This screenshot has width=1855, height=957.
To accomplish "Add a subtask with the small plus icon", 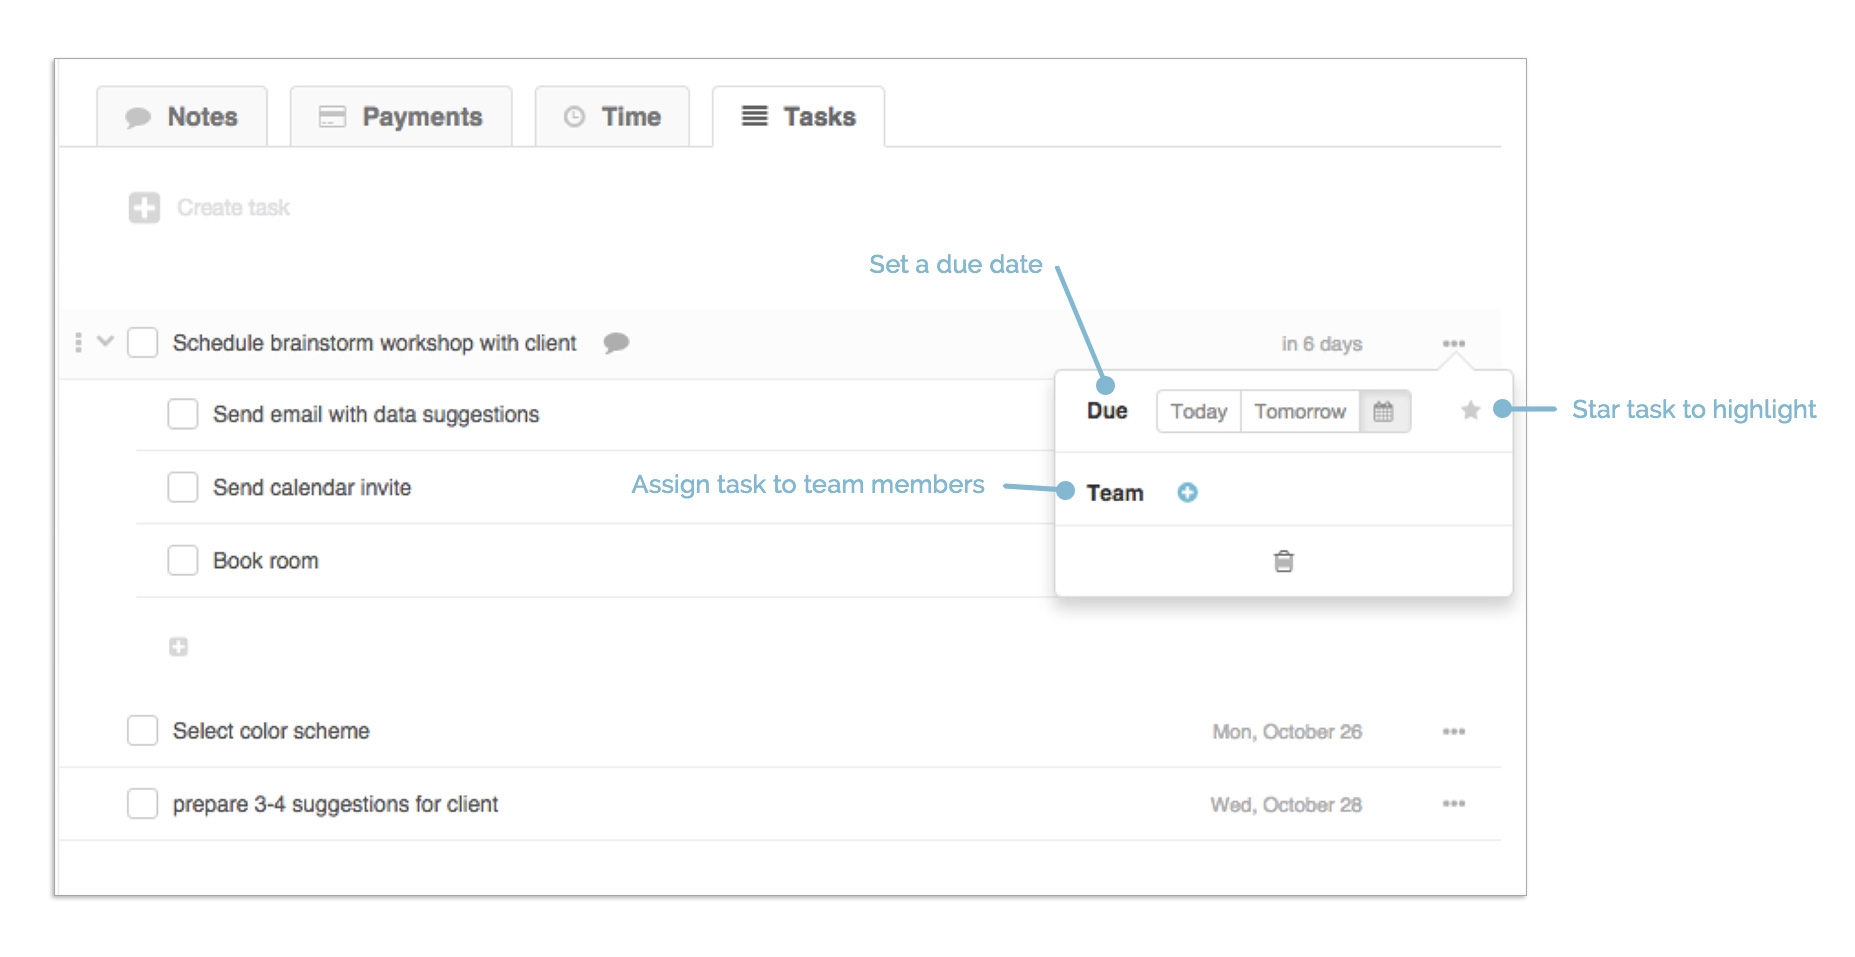I will (178, 646).
